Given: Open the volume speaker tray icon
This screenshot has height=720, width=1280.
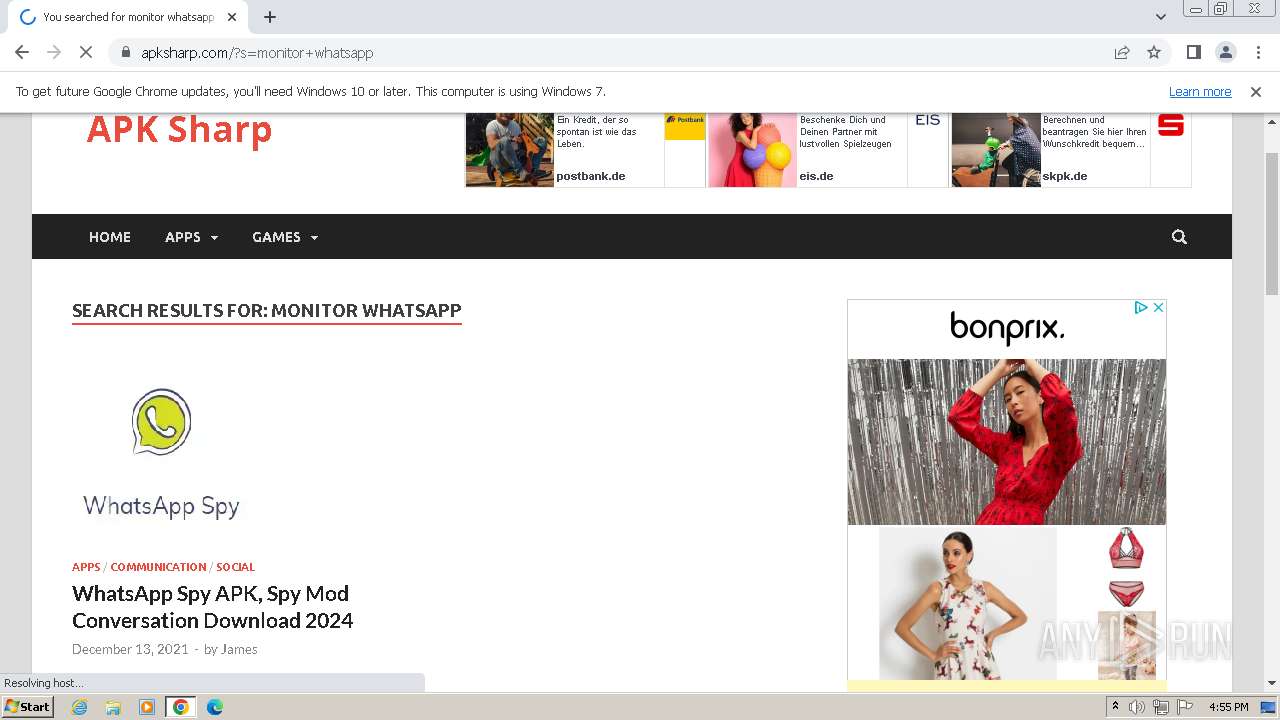Looking at the screenshot, I should click(1137, 707).
